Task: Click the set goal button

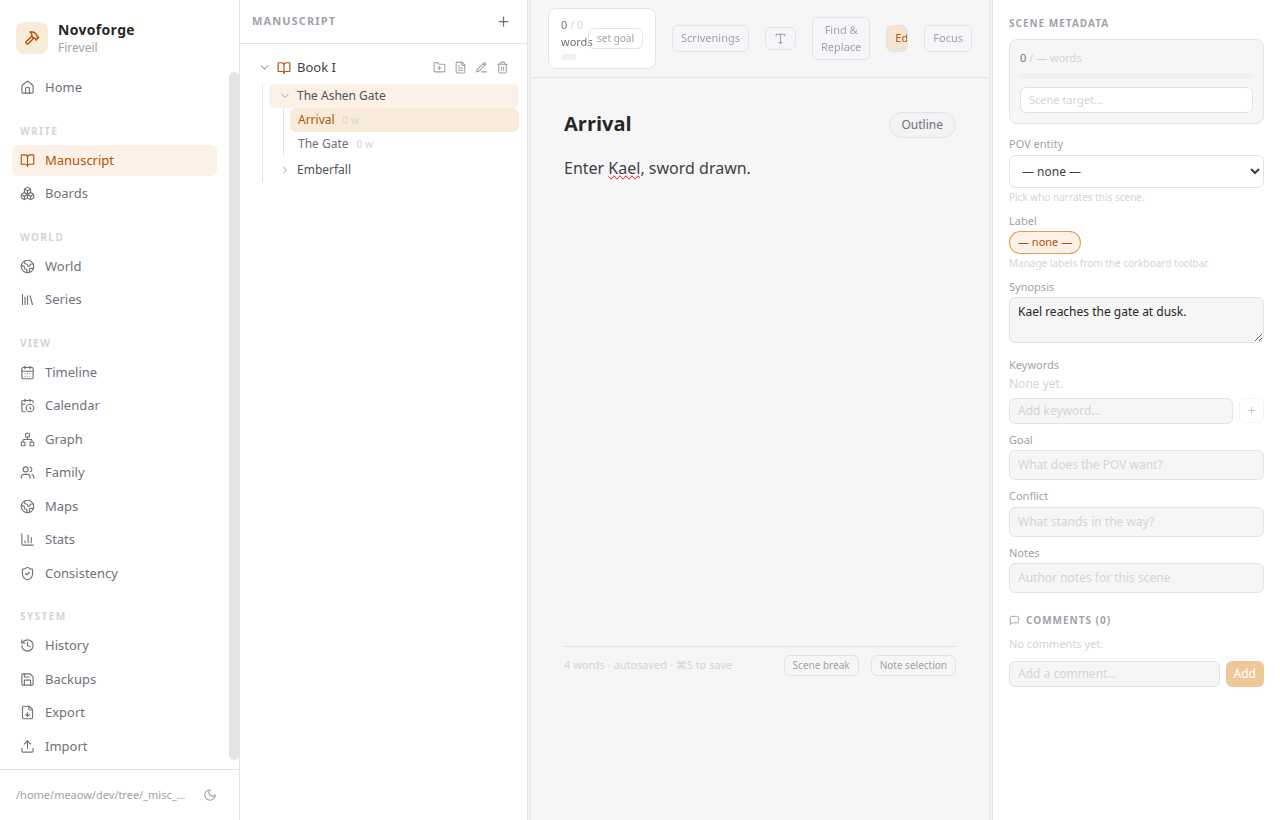Action: coord(616,38)
